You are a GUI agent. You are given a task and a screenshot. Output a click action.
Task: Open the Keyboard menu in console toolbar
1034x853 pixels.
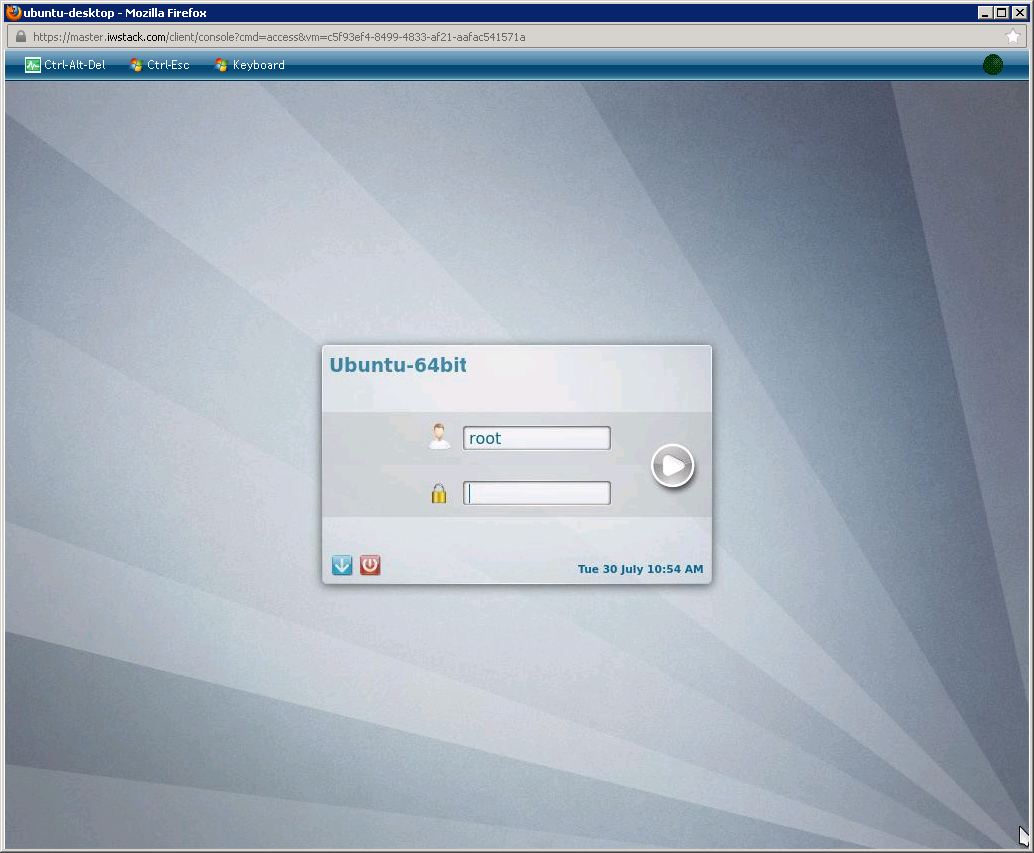pos(250,65)
